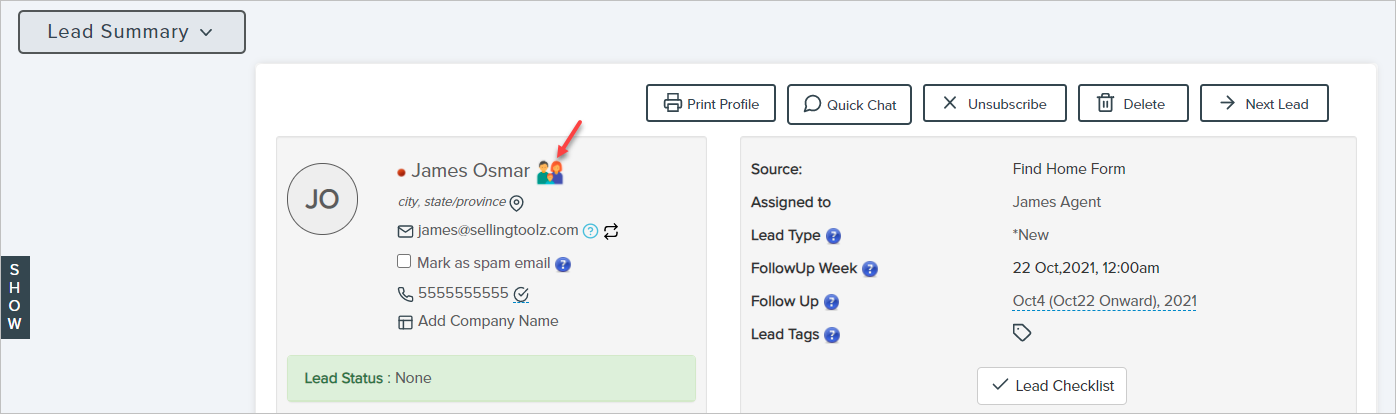Click the help icon next to email address
This screenshot has height=414, width=1396.
tap(590, 231)
